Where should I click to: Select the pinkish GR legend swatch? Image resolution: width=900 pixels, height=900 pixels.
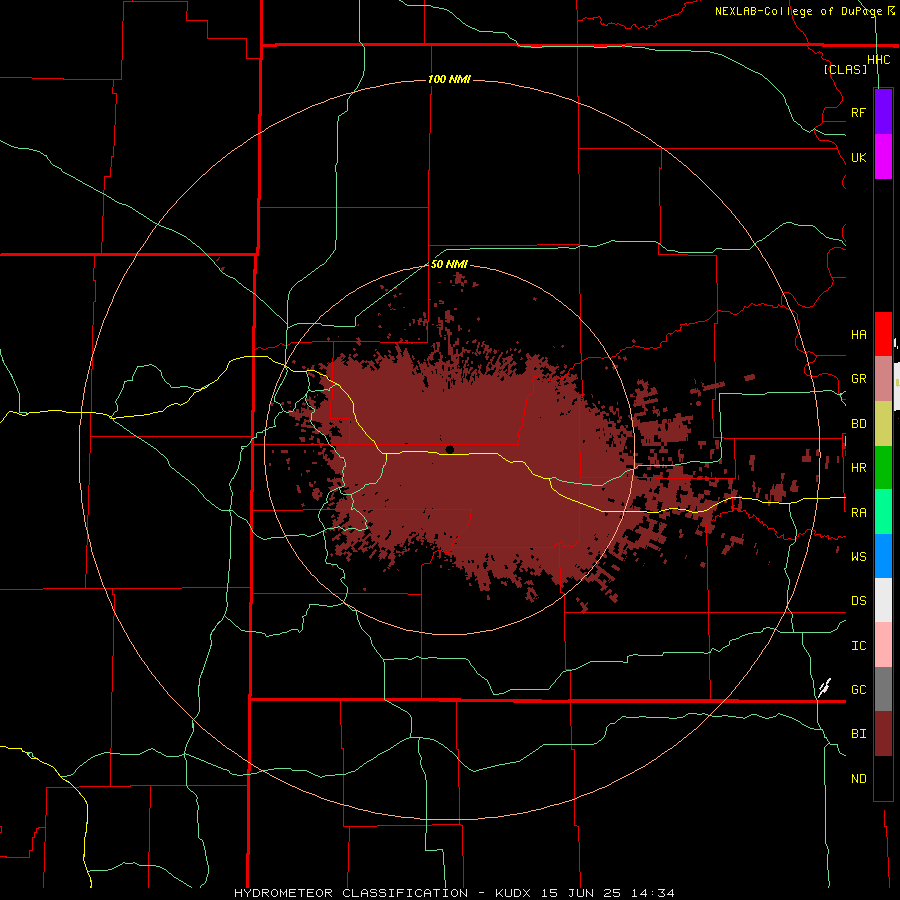883,379
